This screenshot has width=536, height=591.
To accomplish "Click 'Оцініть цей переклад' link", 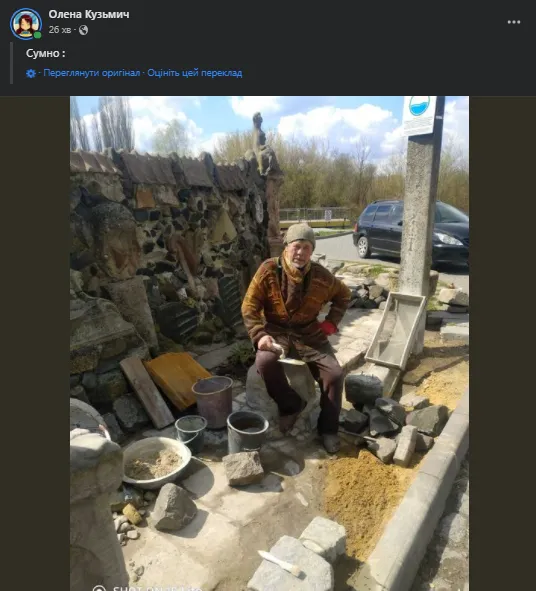I will point(194,73).
